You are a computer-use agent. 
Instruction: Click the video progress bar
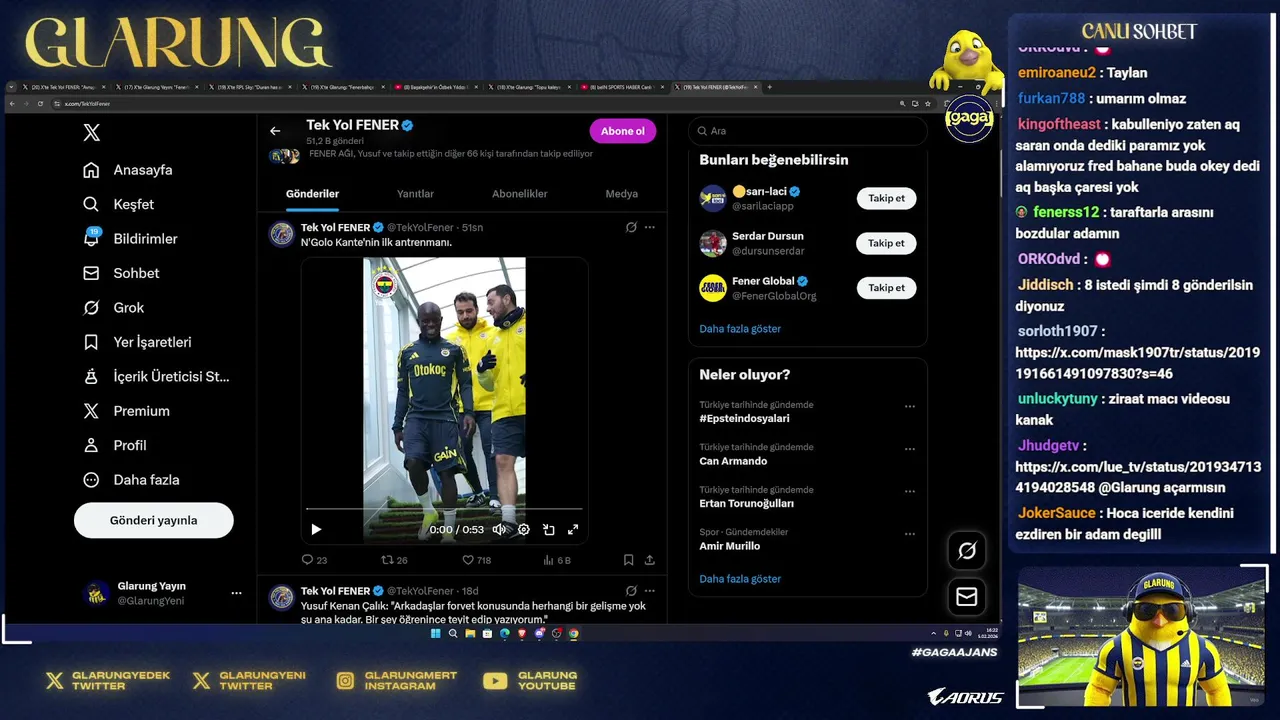[x=444, y=509]
